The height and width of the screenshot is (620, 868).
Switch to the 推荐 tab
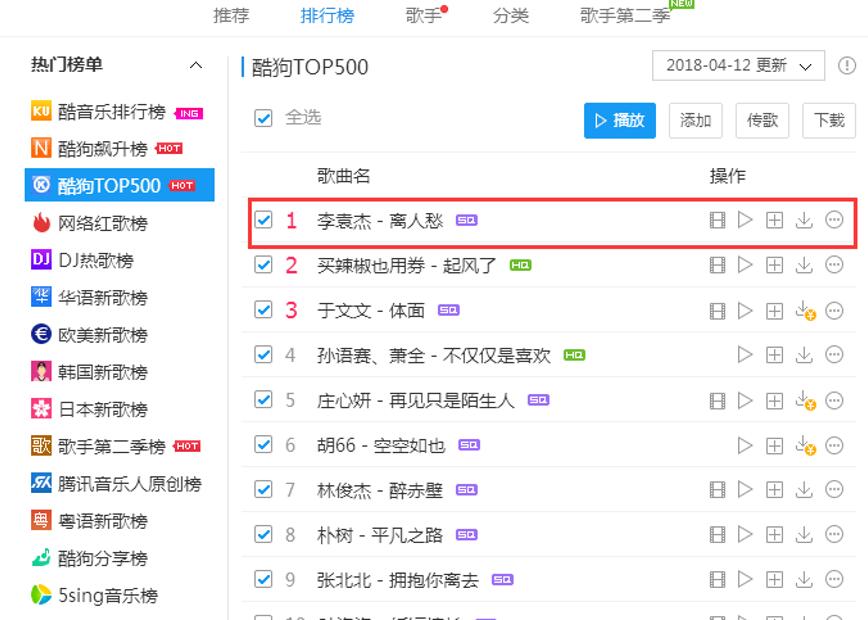click(231, 16)
